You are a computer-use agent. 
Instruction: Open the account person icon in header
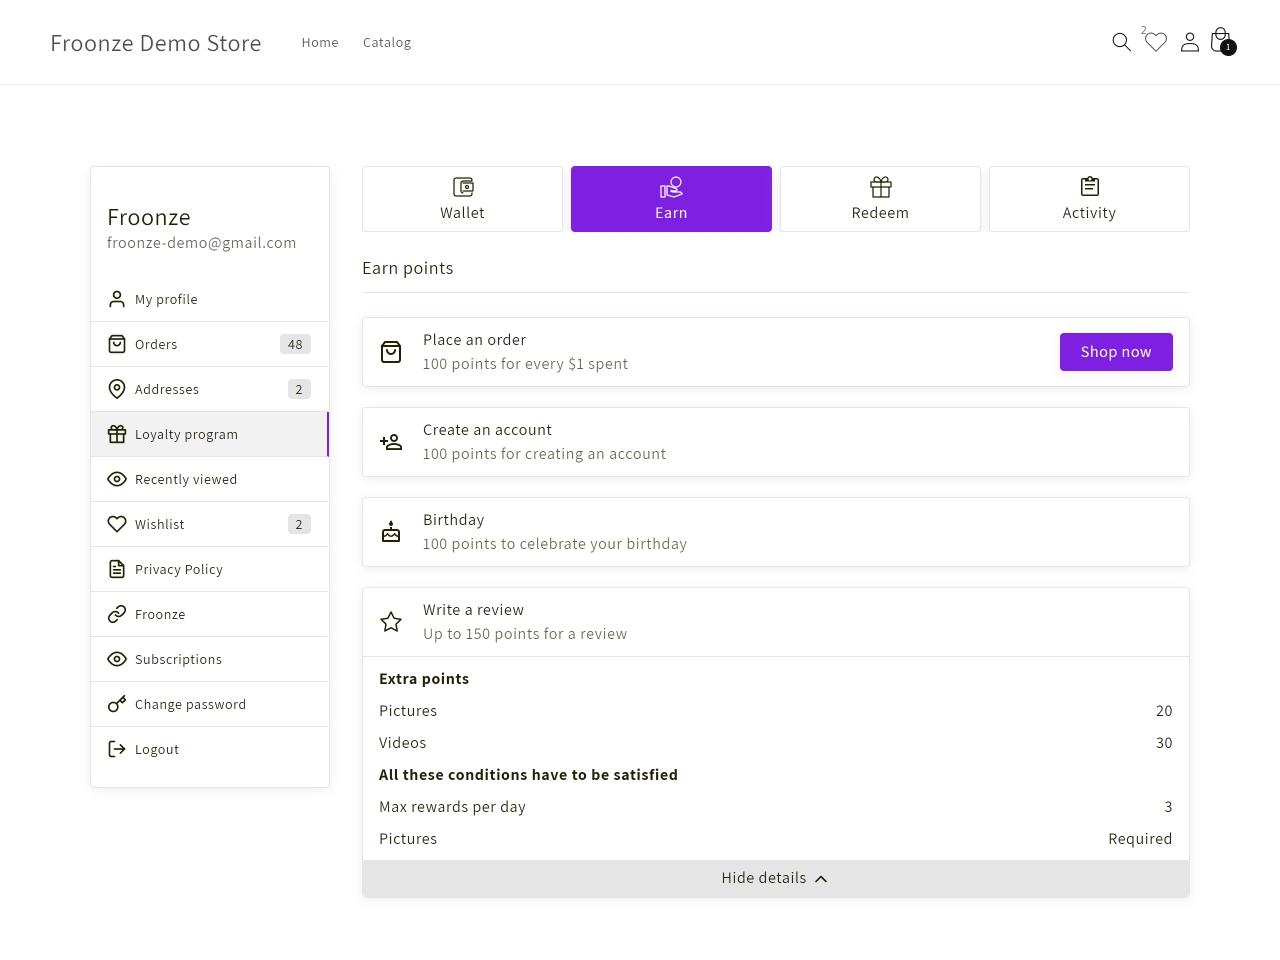coord(1190,42)
